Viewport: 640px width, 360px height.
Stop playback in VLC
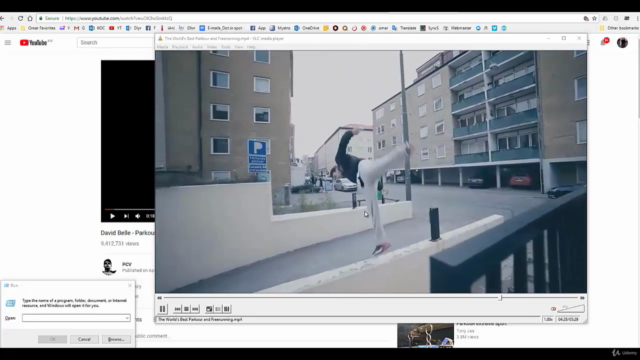pyautogui.click(x=187, y=309)
